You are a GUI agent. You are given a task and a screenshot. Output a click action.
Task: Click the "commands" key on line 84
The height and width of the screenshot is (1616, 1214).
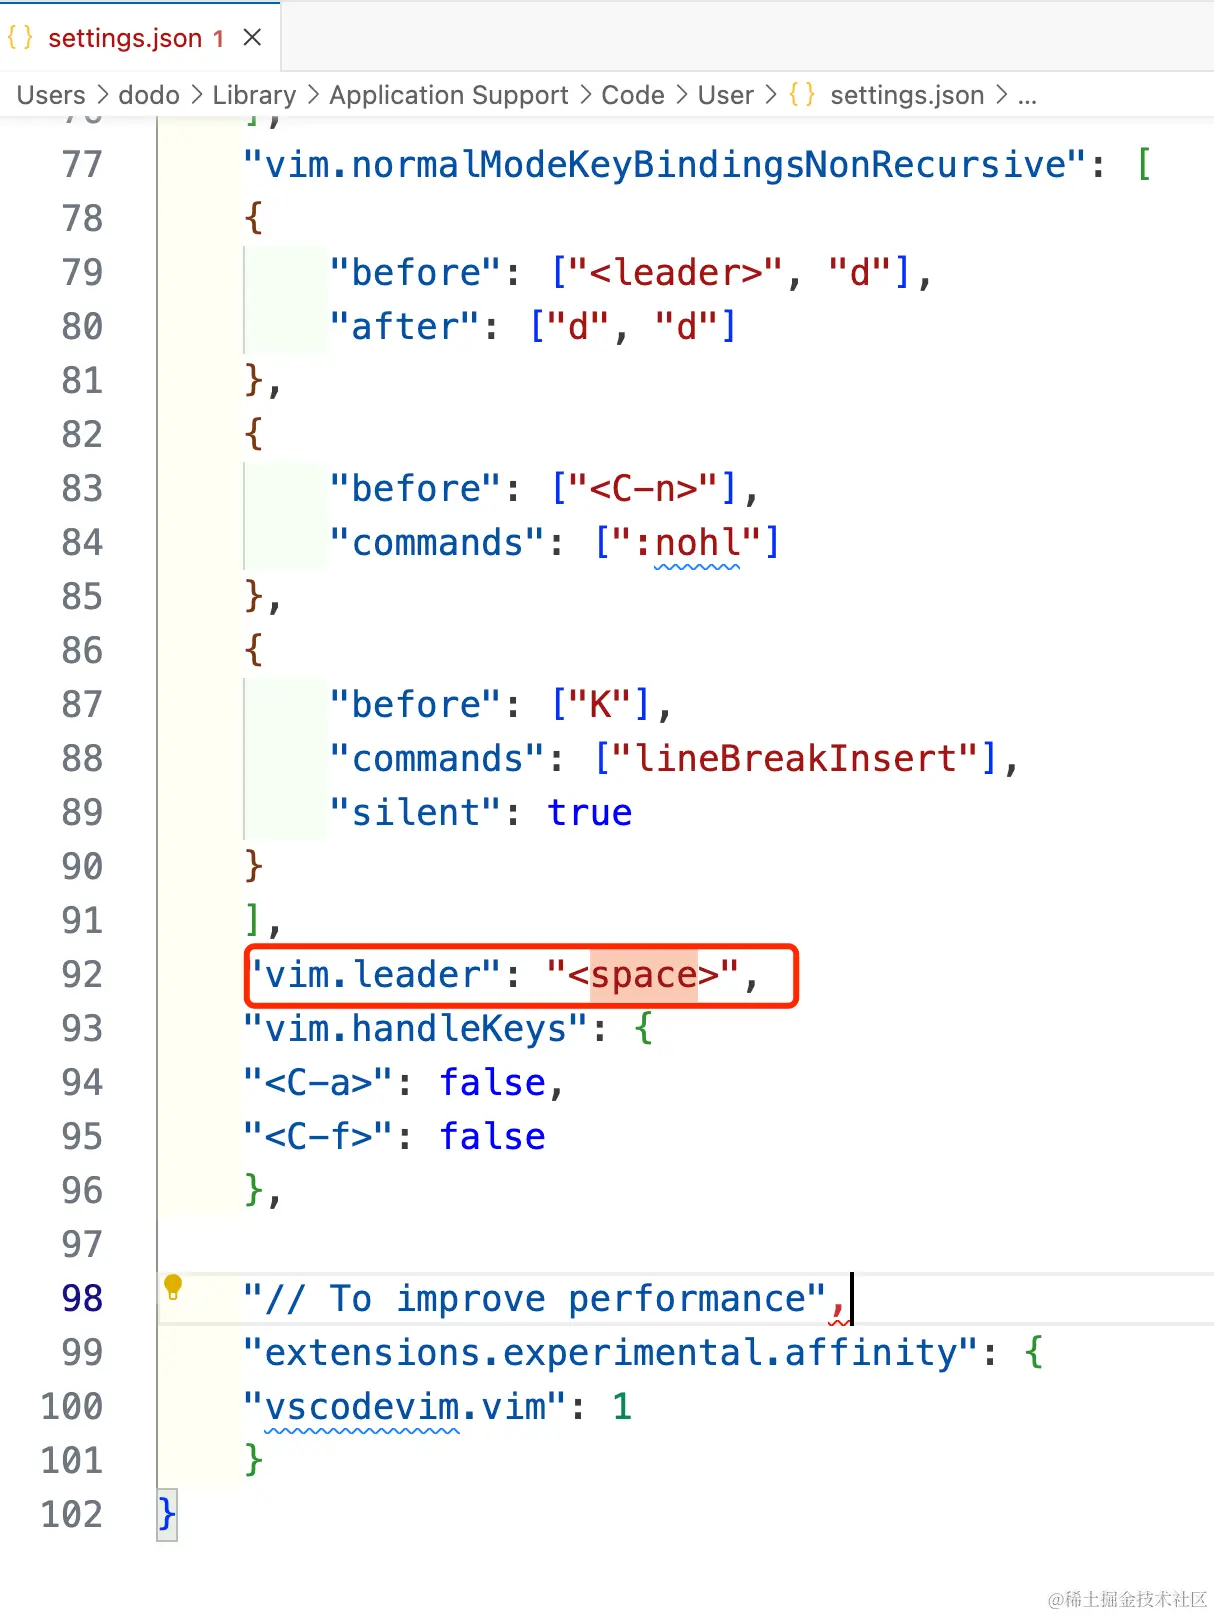point(438,542)
